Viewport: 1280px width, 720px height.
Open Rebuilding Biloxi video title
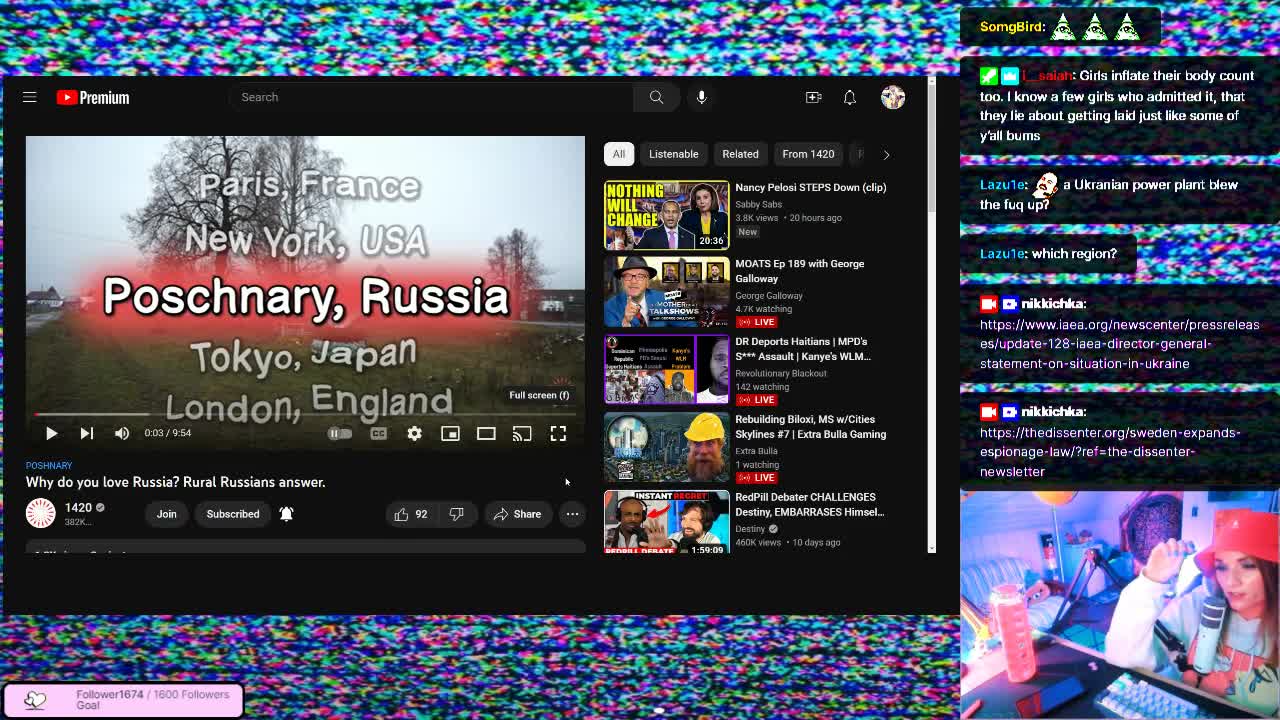click(x=811, y=427)
